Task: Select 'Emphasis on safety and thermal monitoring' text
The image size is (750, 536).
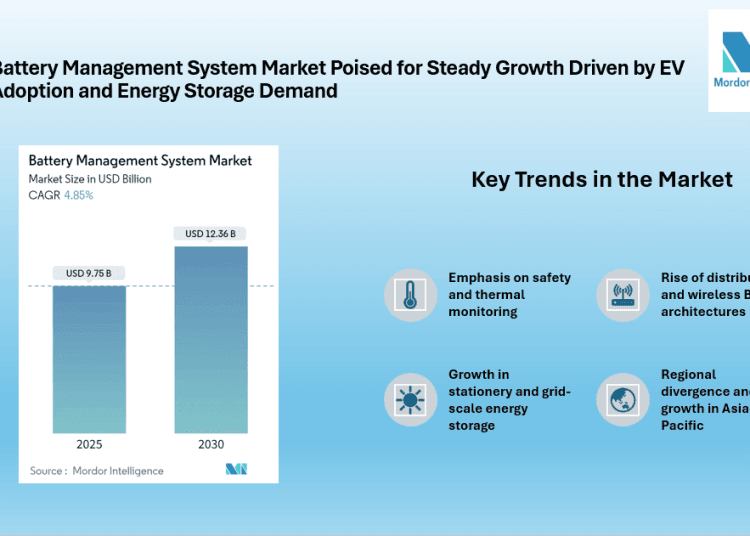Action: point(509,295)
